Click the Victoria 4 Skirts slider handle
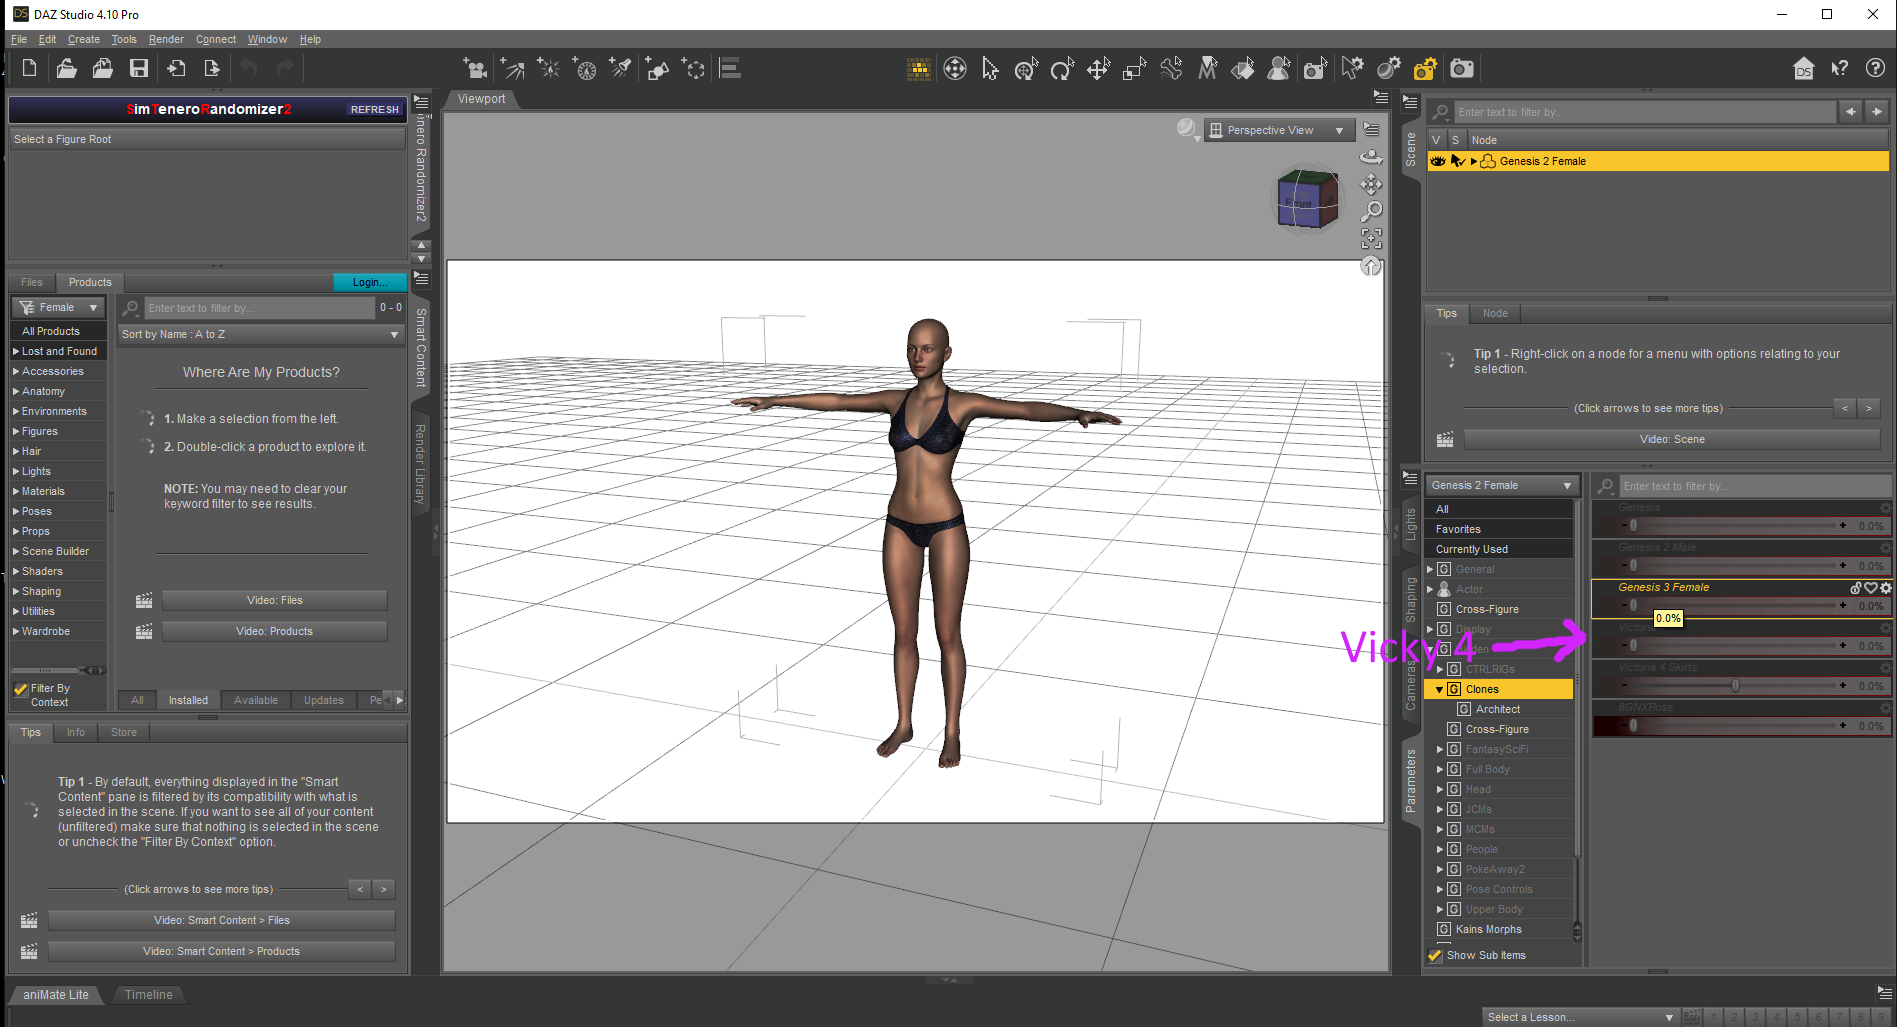Image resolution: width=1897 pixels, height=1027 pixels. pyautogui.click(x=1735, y=685)
